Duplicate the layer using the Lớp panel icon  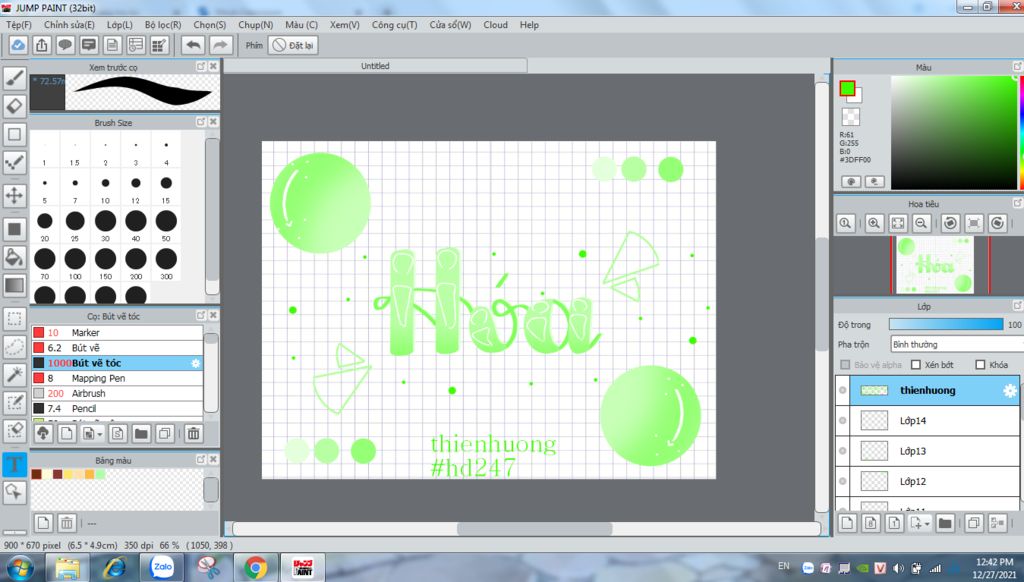tap(974, 523)
